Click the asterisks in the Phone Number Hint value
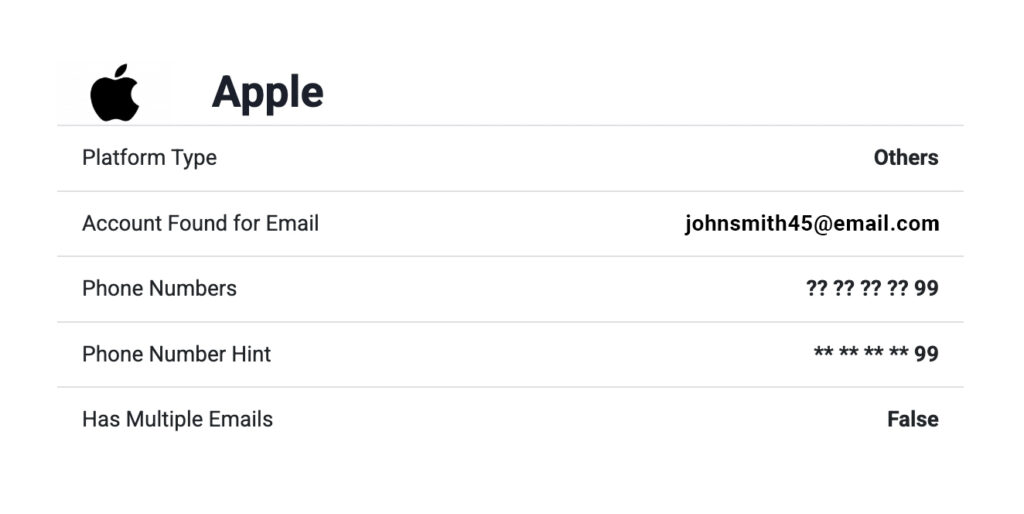This screenshot has width=1024, height=514. coord(860,353)
